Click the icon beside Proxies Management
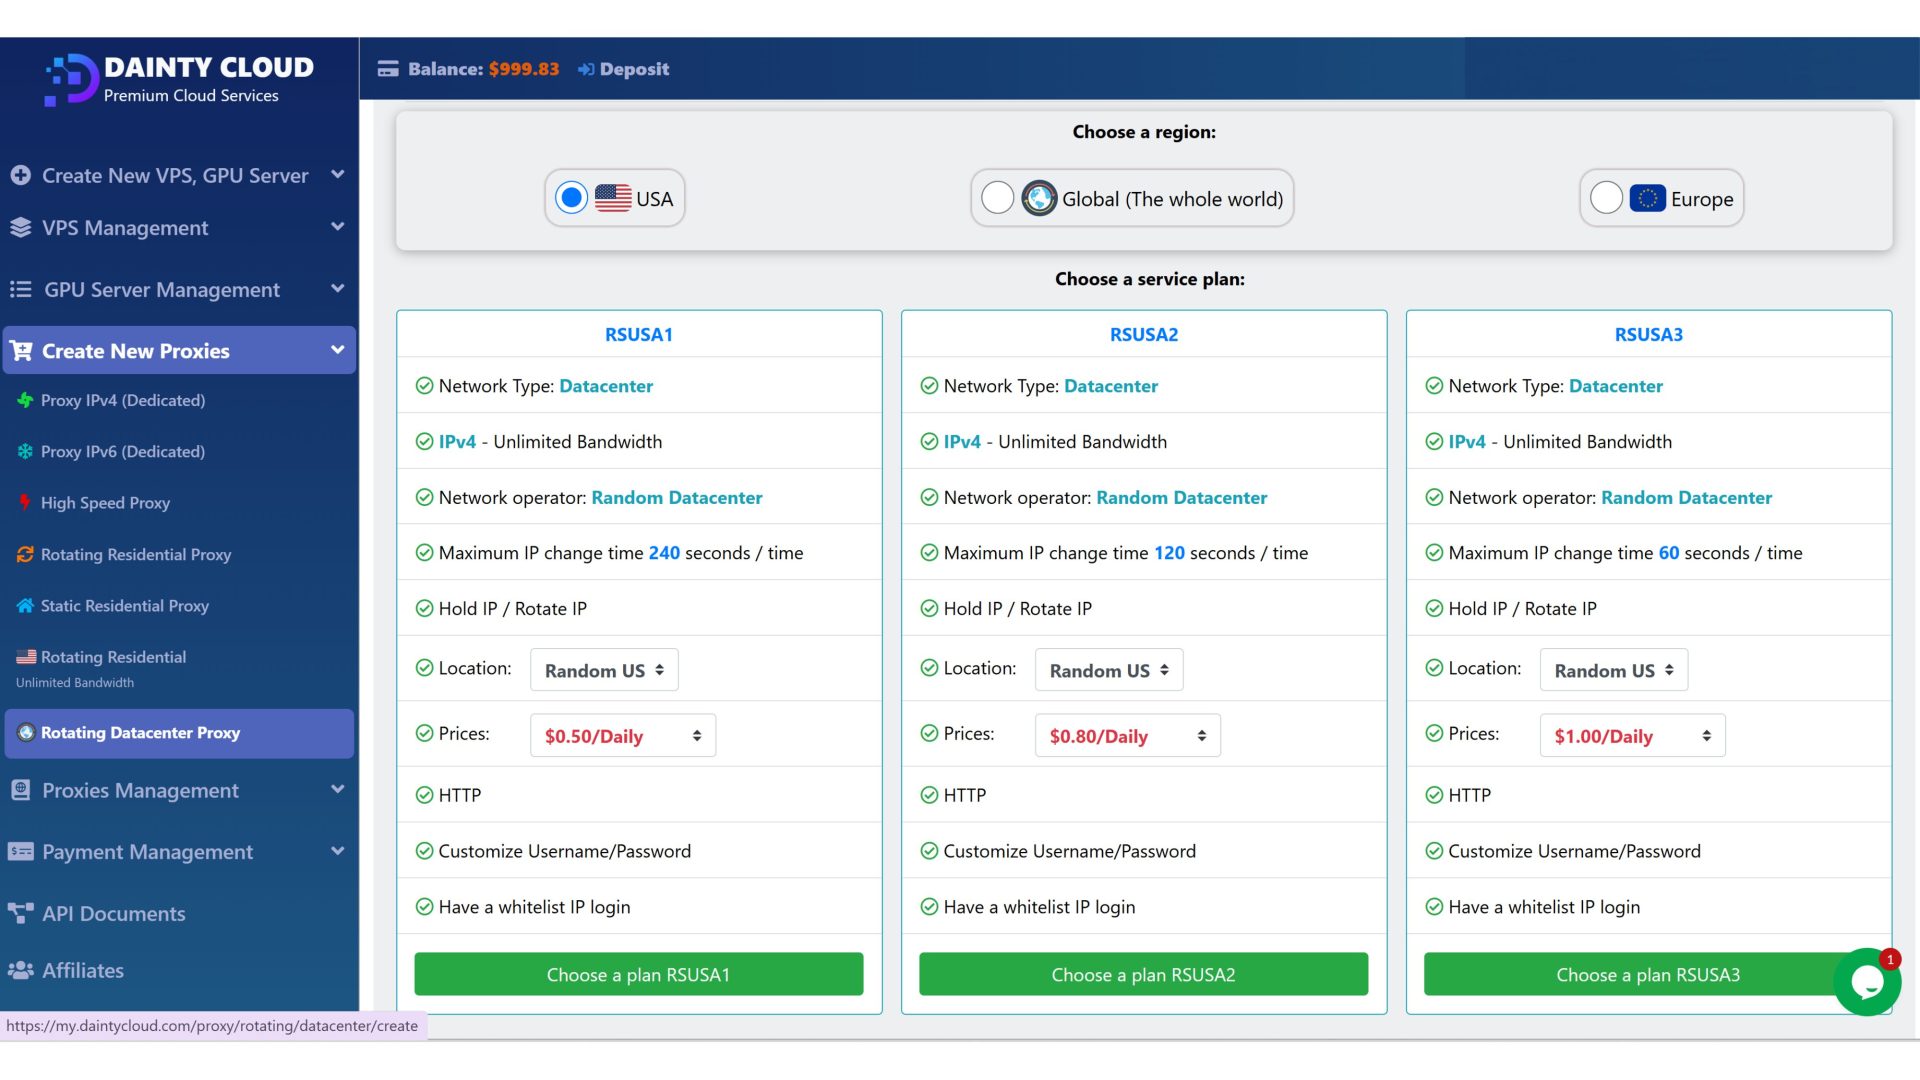 pos(20,790)
